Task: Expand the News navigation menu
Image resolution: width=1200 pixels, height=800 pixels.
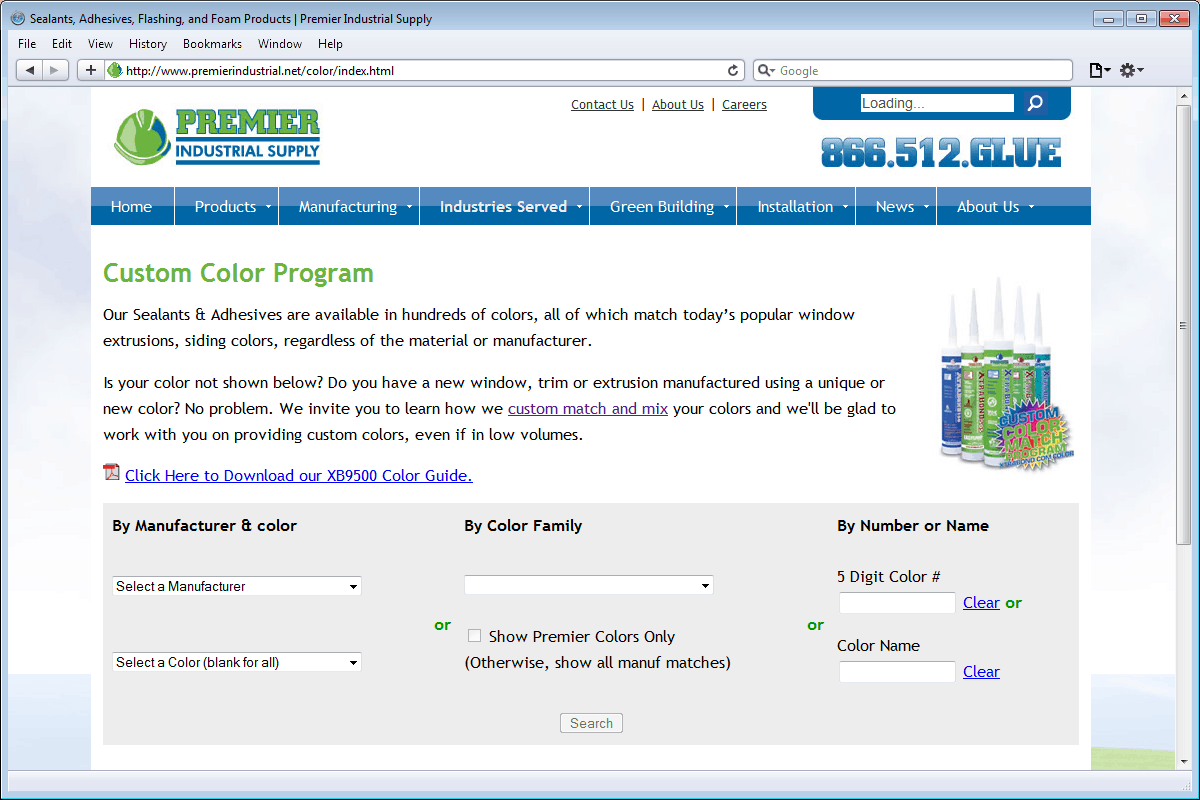Action: pos(896,206)
